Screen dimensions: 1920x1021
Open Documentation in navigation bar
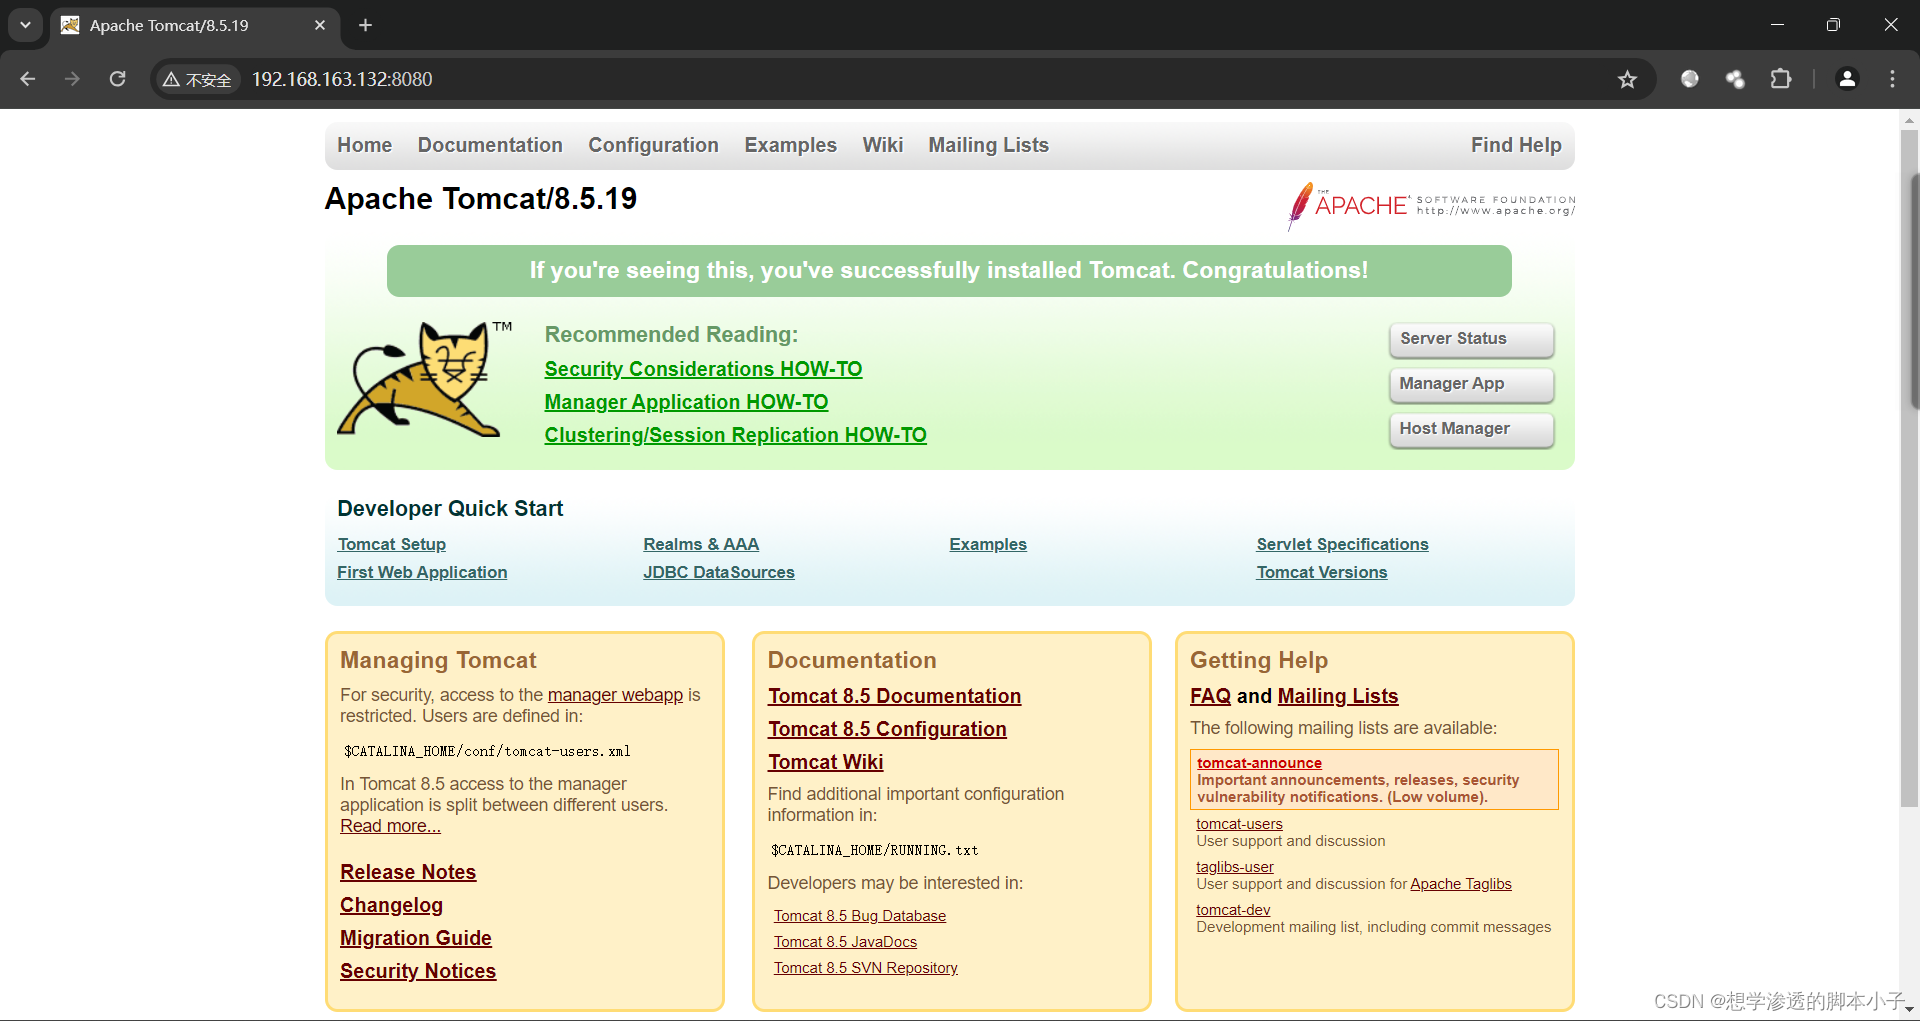tap(490, 145)
